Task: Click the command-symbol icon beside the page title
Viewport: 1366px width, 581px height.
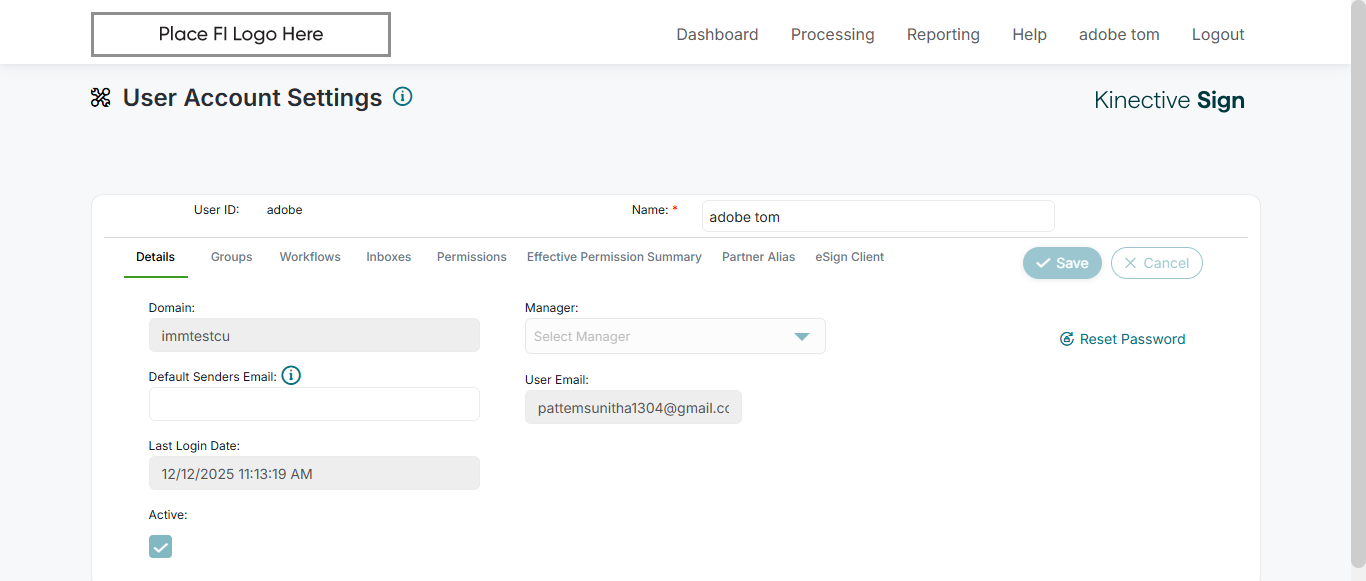Action: click(101, 98)
